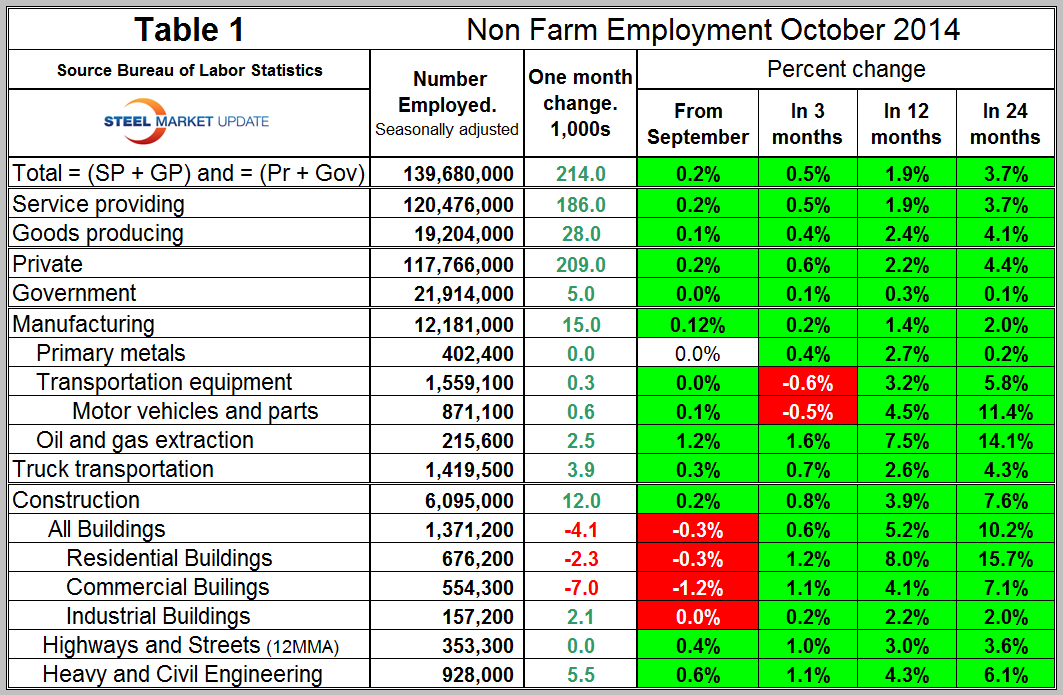Click the One month change column header
1063x695 pixels.
point(581,102)
